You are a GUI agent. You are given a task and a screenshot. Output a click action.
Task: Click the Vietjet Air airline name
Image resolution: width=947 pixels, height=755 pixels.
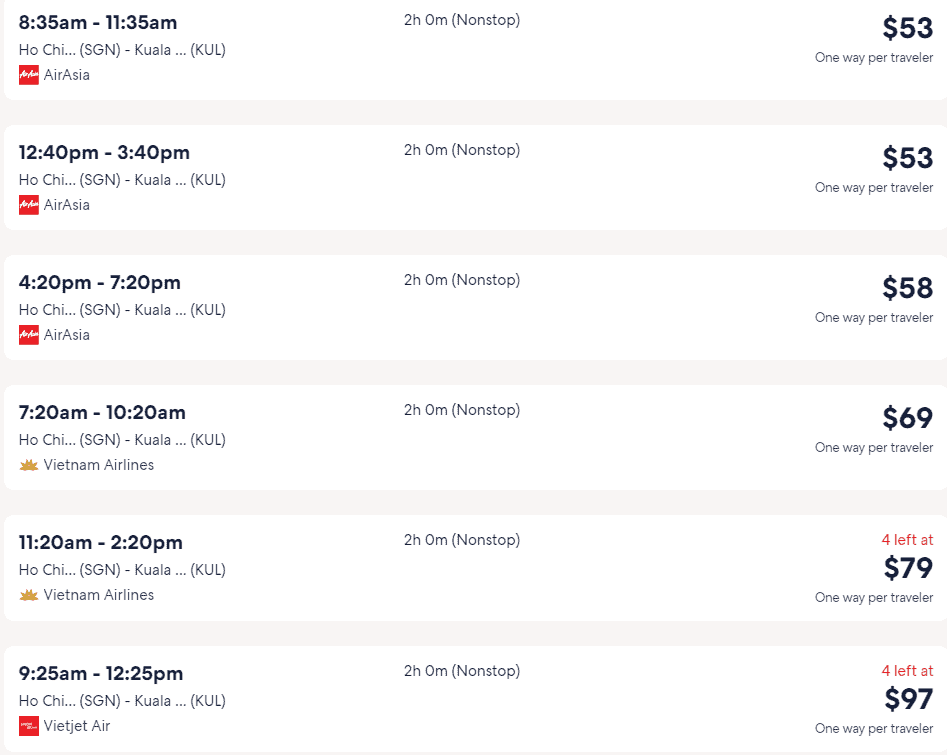pos(77,726)
